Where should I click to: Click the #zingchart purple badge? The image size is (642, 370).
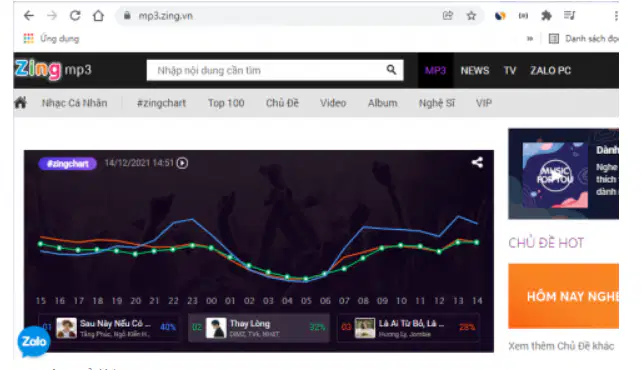click(68, 164)
